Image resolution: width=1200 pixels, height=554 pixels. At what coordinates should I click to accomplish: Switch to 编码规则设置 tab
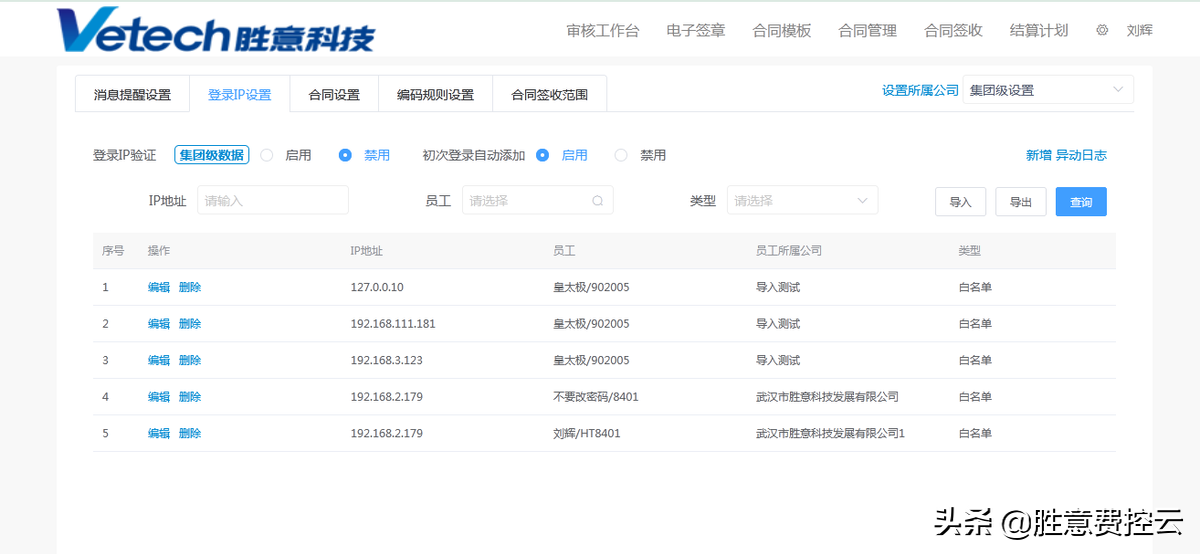click(435, 95)
